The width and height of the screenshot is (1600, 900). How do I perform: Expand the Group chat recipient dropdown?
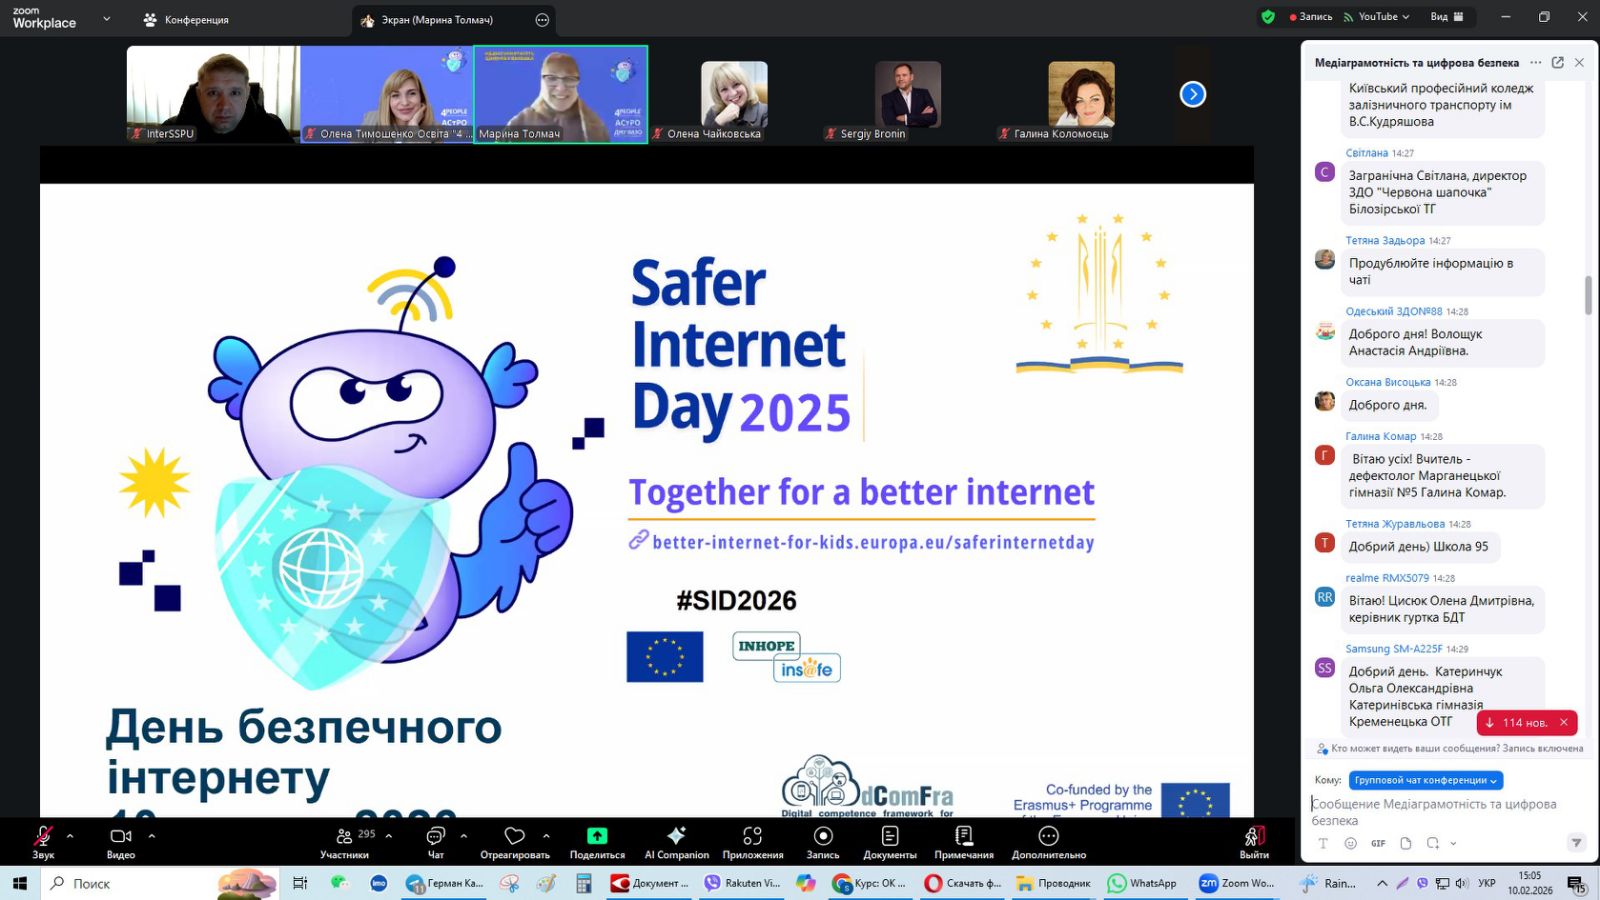1425,780
